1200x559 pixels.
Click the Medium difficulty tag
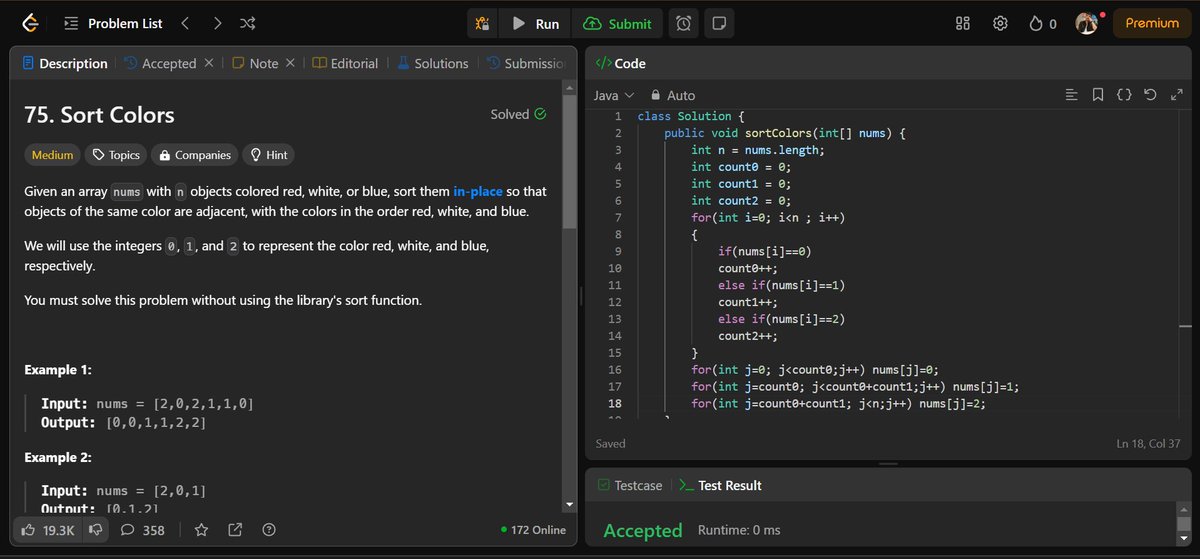click(x=53, y=155)
